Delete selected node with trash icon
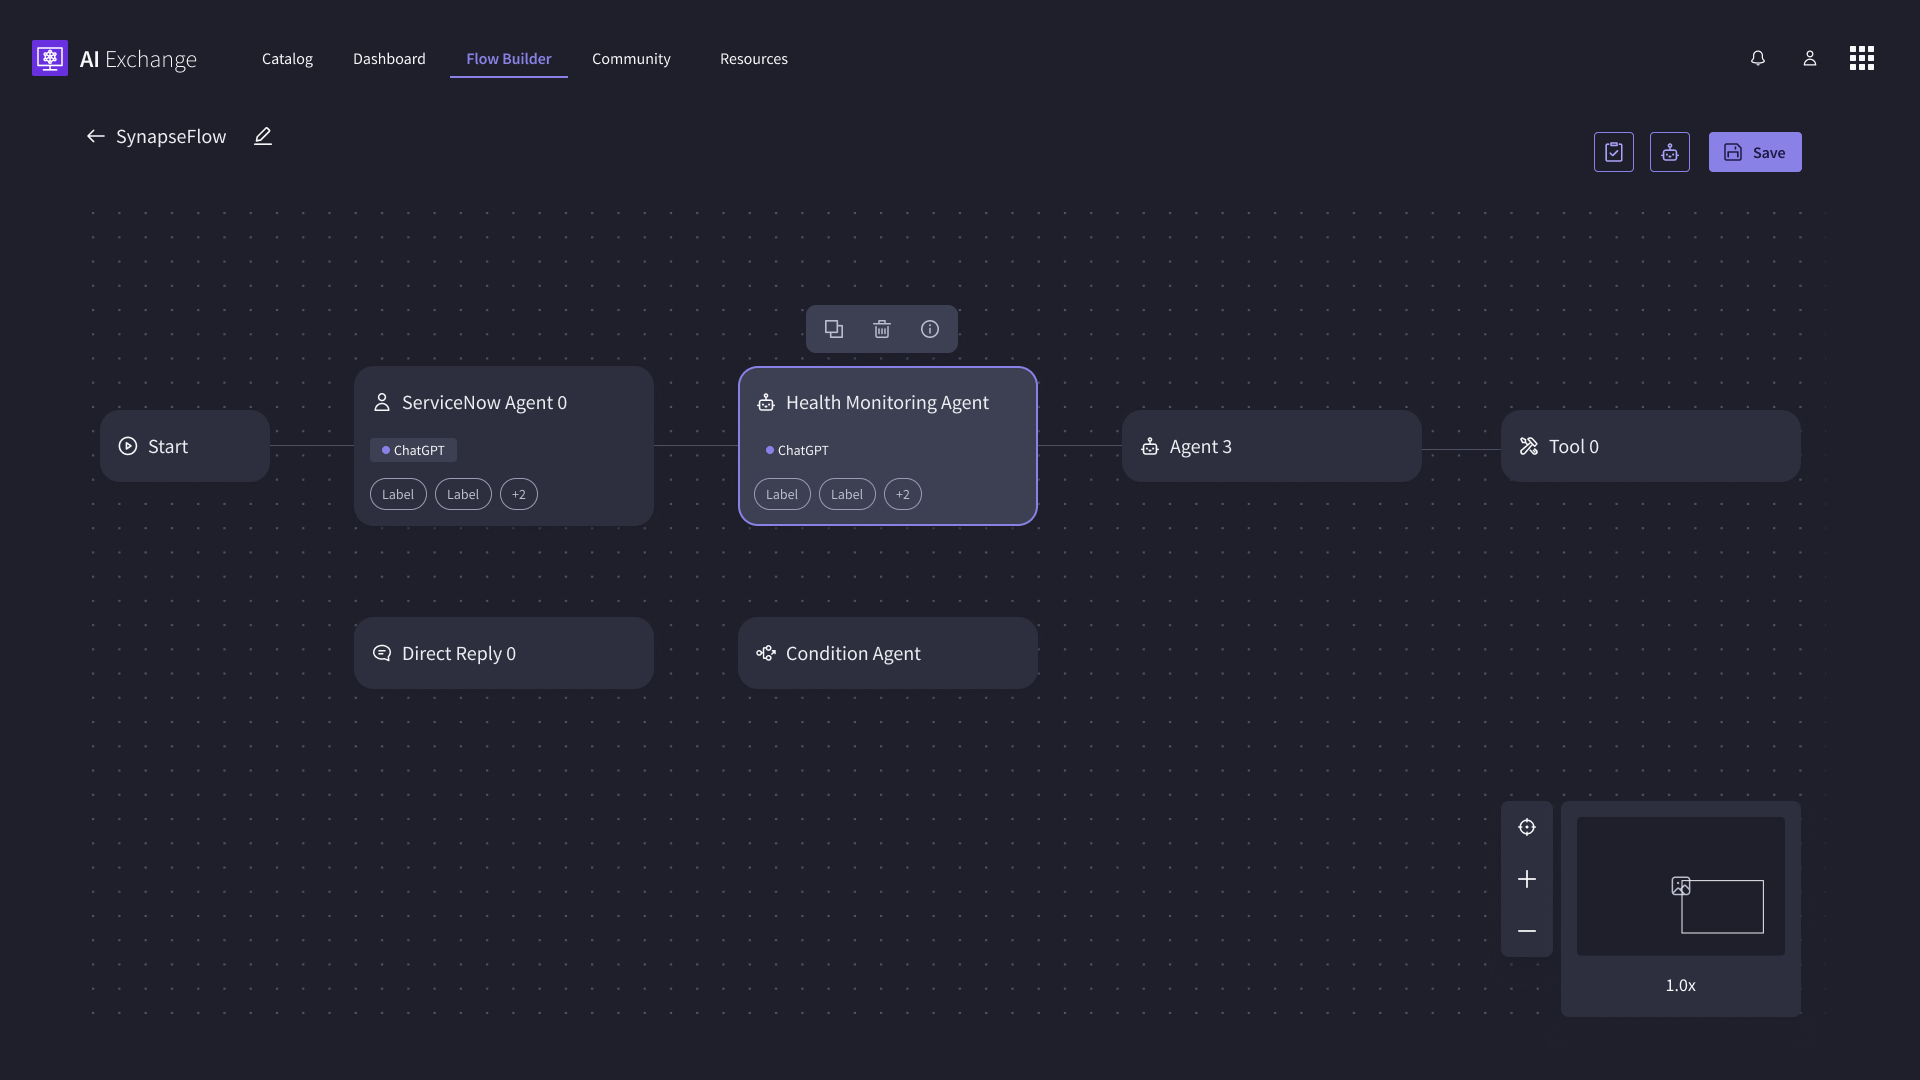This screenshot has width=1920, height=1080. coord(881,329)
